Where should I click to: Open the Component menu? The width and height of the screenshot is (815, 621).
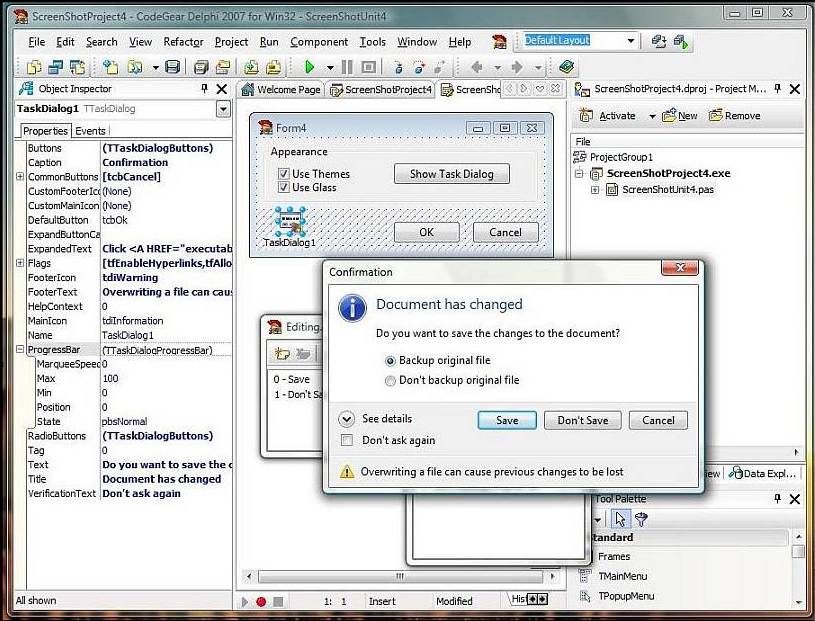click(319, 42)
